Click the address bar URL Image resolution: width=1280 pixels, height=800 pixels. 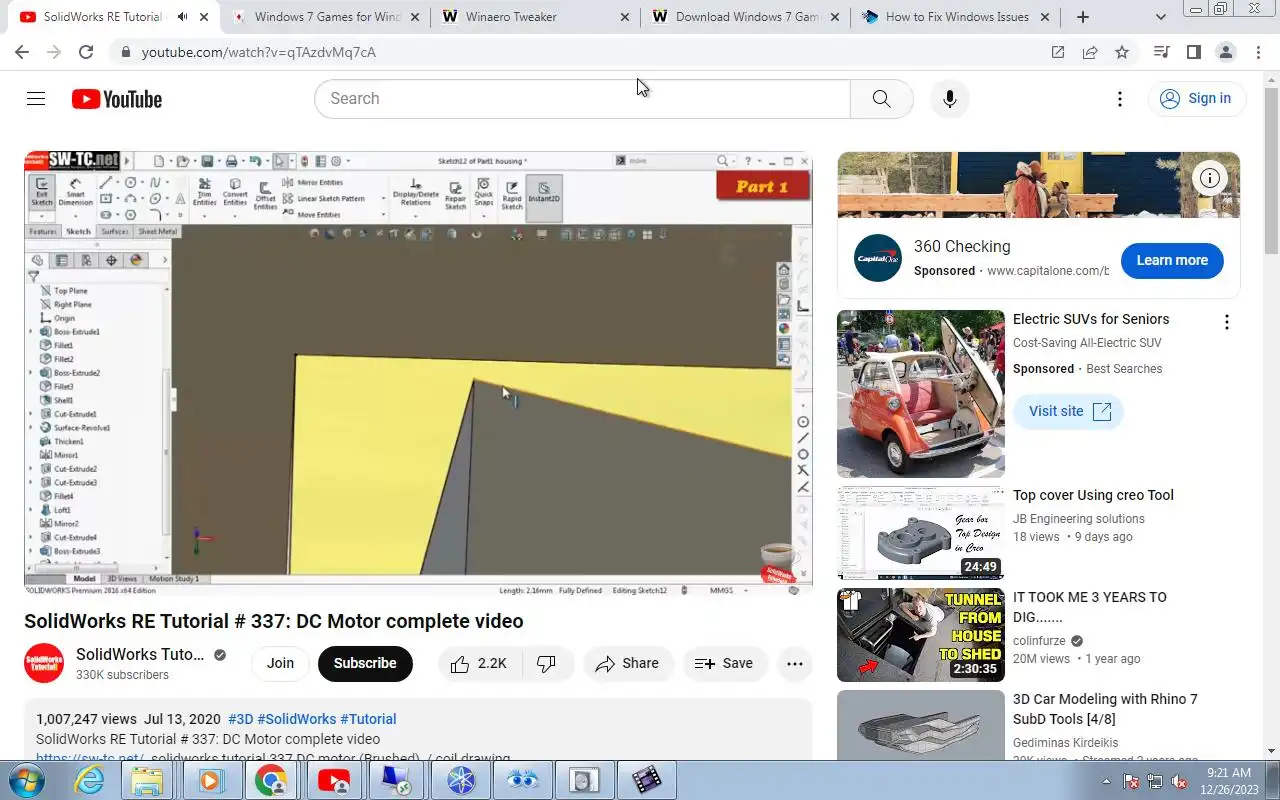pyautogui.click(x=259, y=52)
